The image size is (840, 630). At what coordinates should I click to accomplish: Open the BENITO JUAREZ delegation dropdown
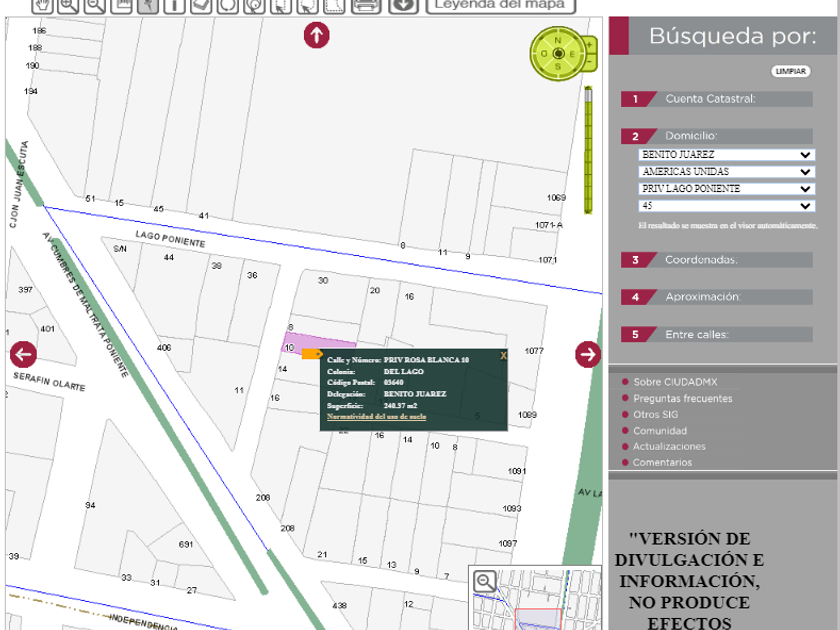click(x=727, y=155)
